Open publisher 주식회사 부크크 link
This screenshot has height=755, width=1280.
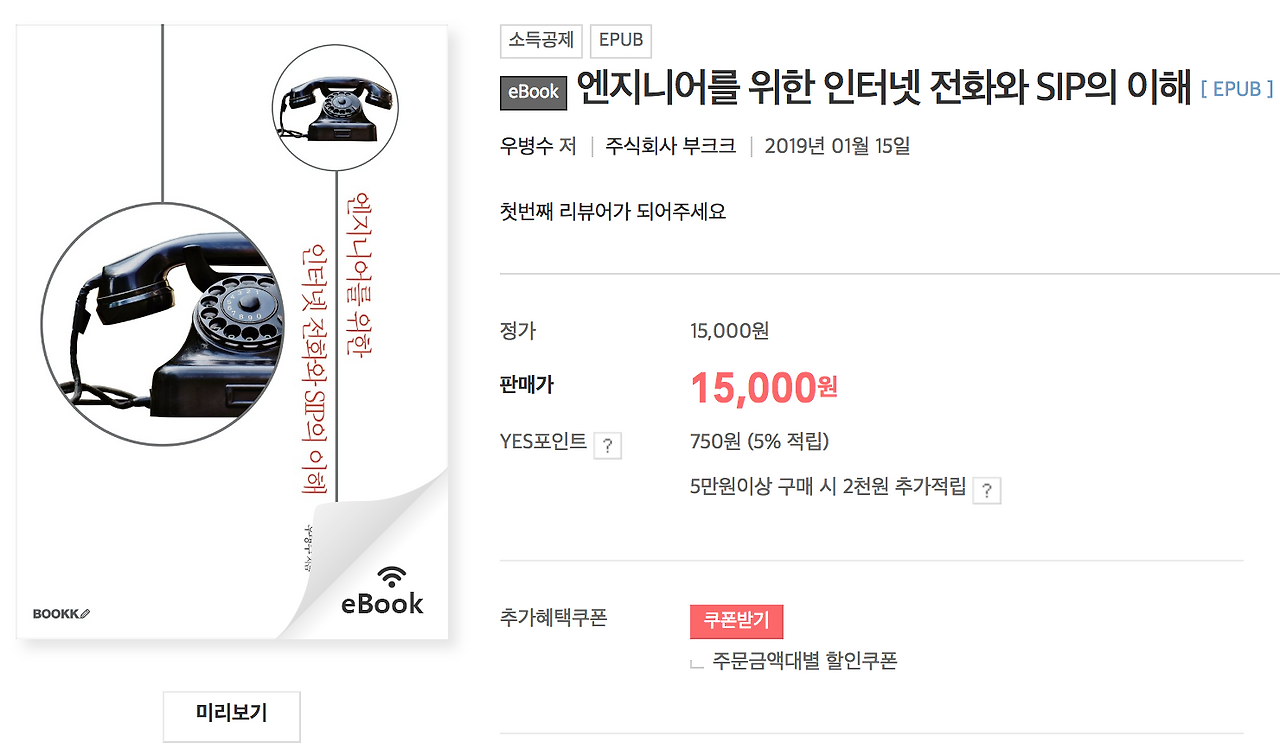coord(670,146)
